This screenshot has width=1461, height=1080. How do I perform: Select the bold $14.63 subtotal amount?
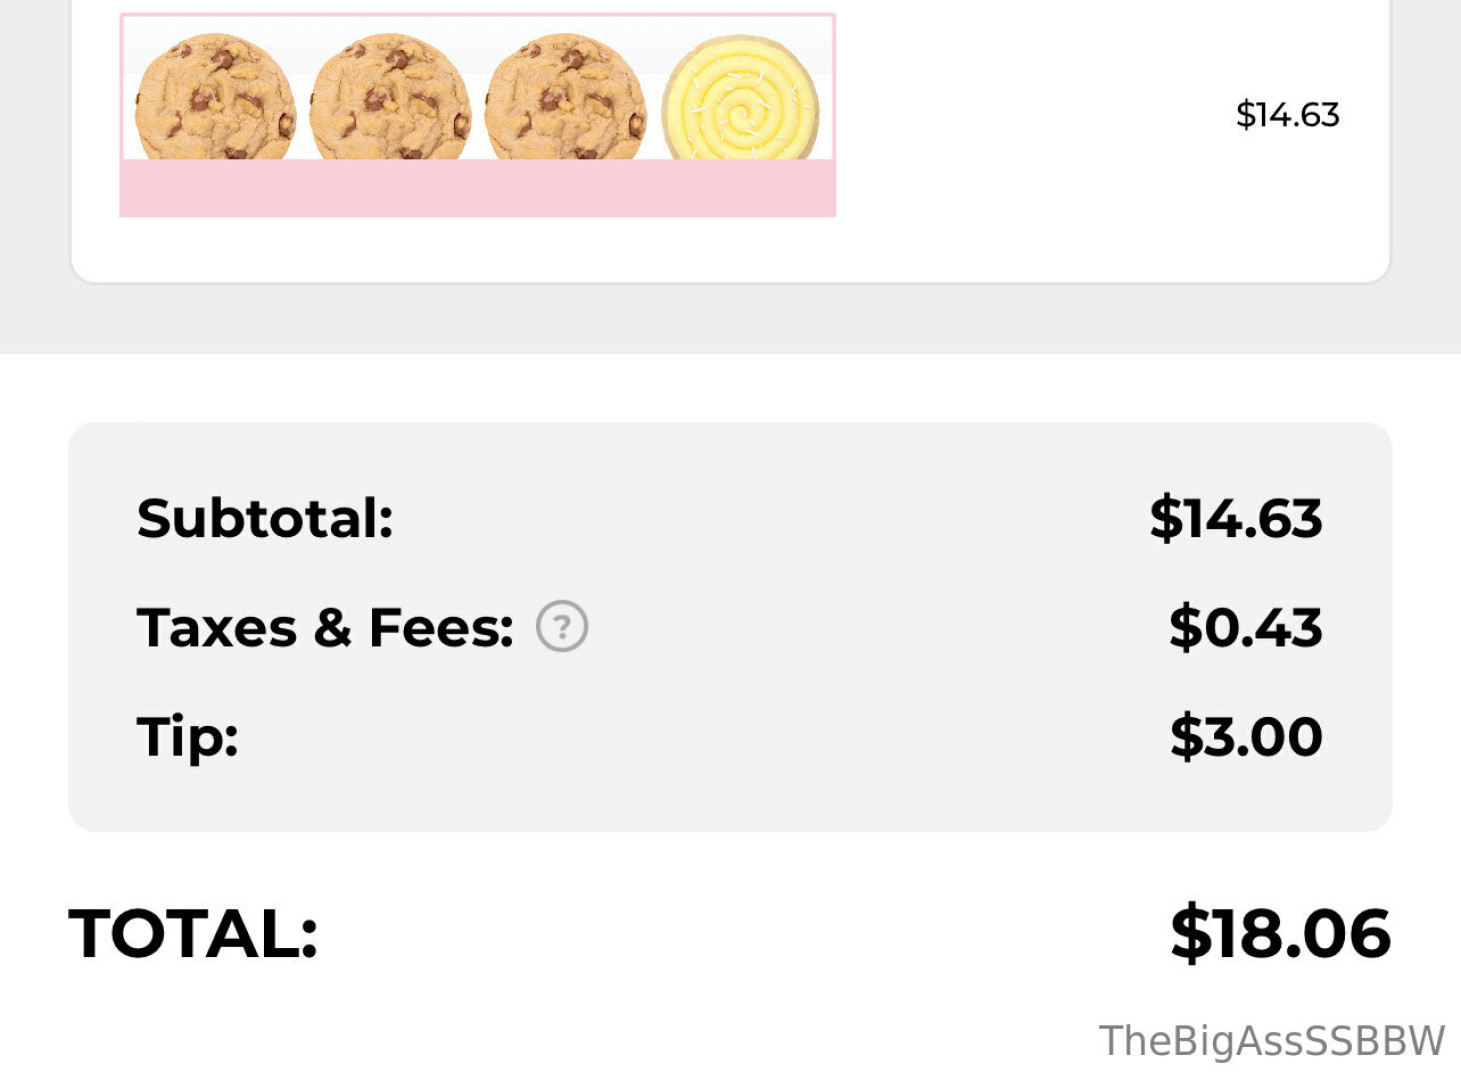1236,518
